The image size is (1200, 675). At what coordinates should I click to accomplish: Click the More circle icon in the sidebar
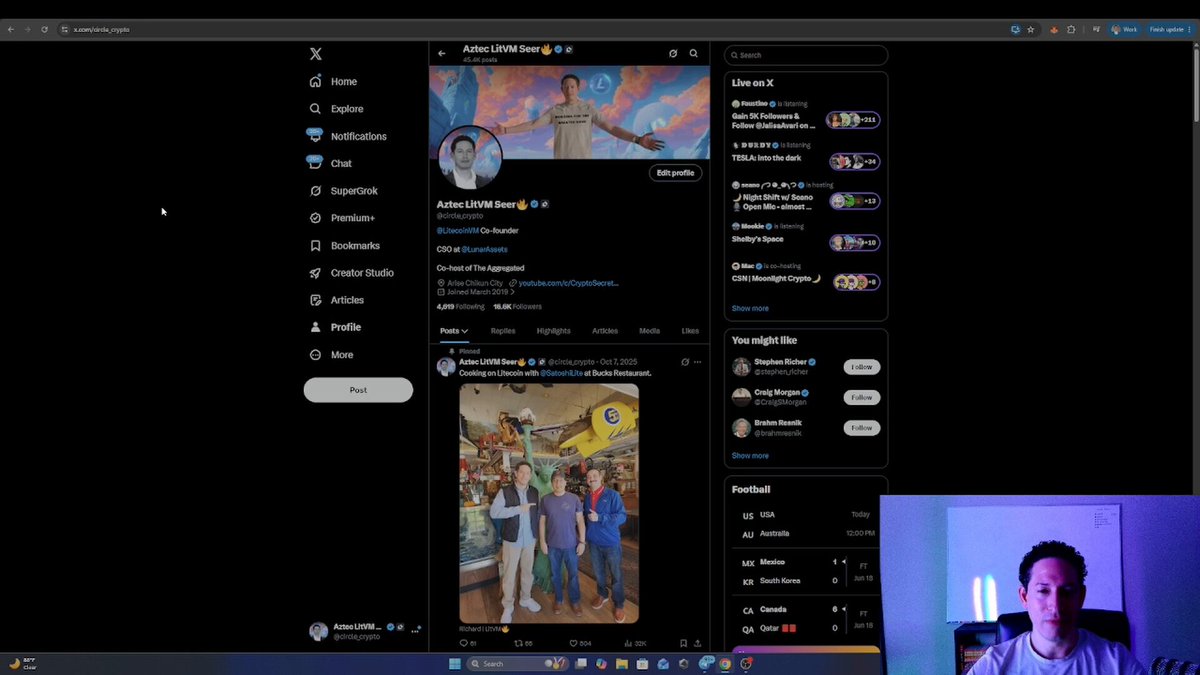[x=316, y=355]
